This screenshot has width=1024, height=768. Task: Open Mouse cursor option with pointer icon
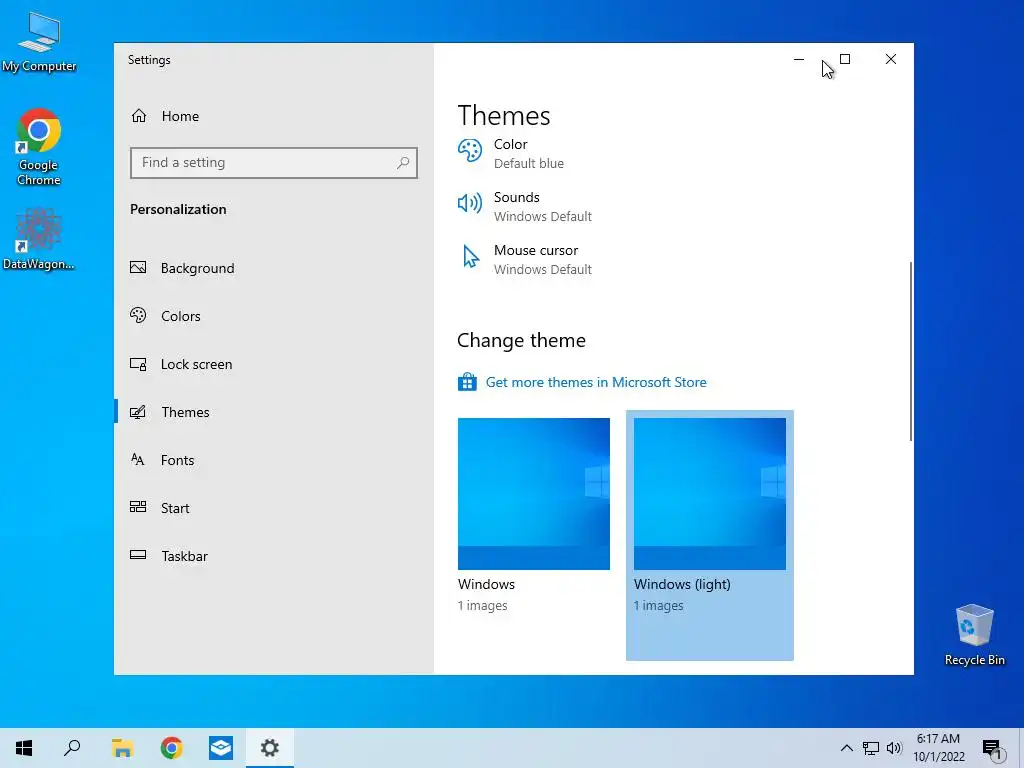click(x=525, y=259)
